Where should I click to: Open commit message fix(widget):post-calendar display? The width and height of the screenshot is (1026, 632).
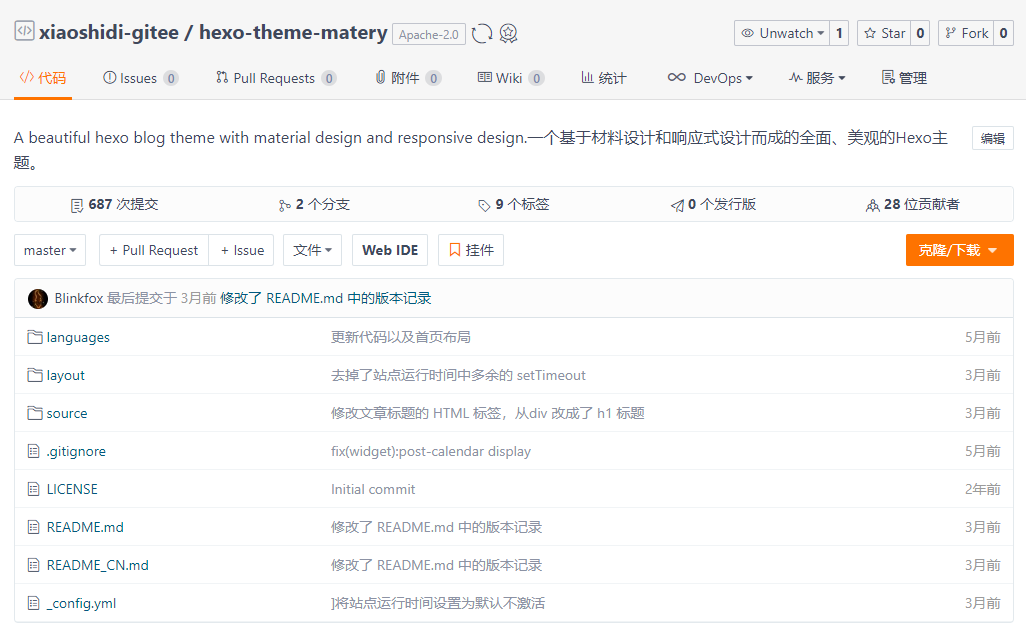pyautogui.click(x=431, y=451)
